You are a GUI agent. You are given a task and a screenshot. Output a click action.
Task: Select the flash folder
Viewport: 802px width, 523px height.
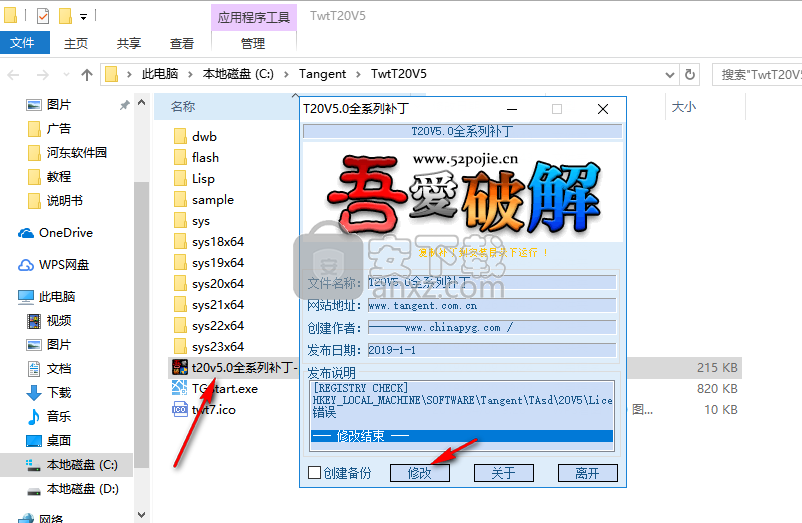point(205,157)
